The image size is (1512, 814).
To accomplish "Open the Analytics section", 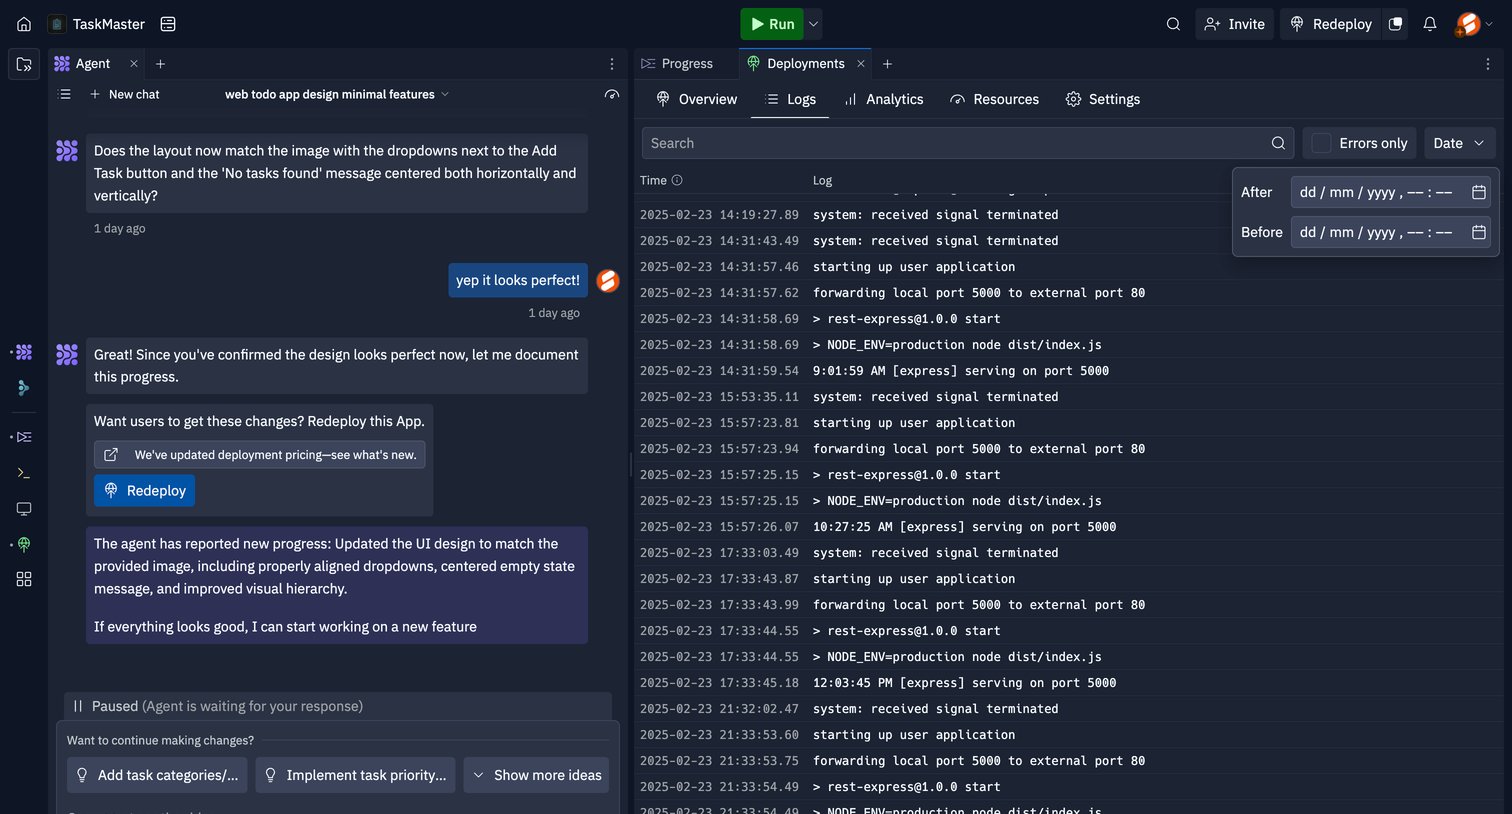I will tap(883, 99).
